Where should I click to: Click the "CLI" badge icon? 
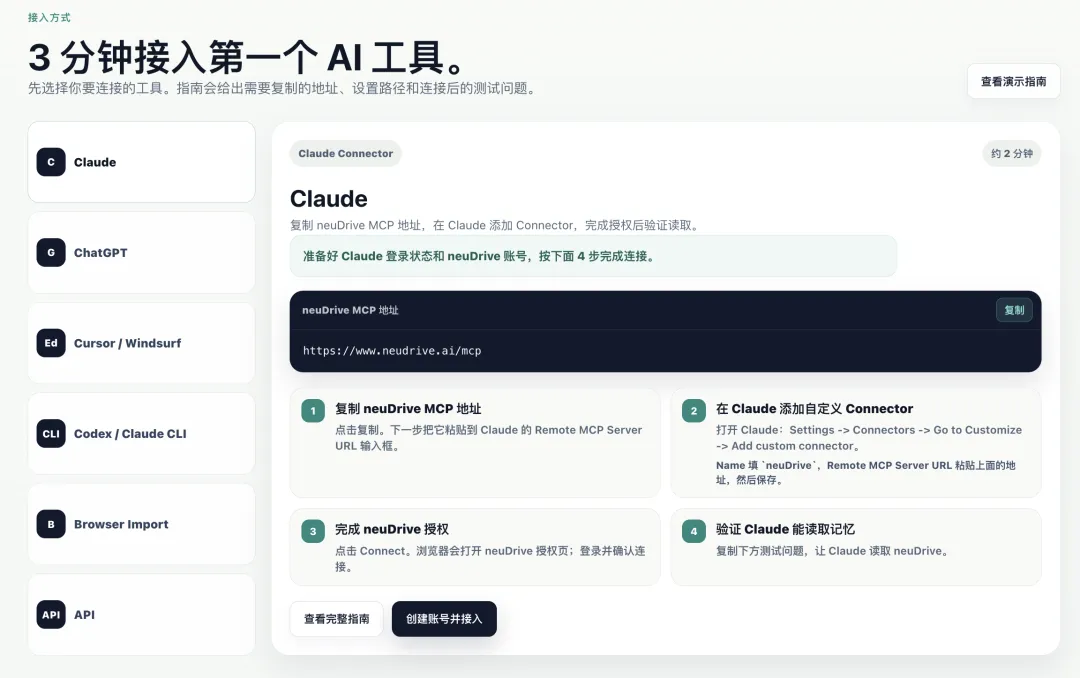[x=51, y=433]
